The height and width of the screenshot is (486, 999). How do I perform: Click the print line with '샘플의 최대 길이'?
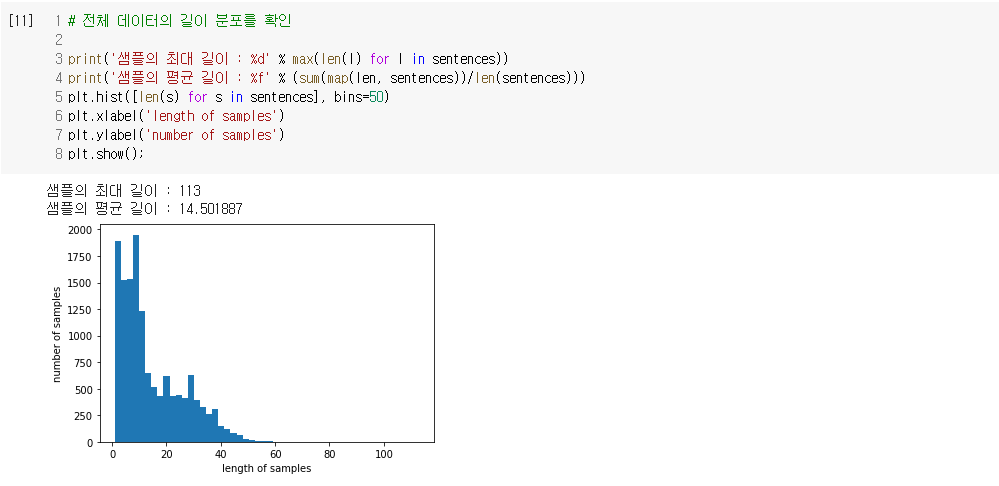(x=288, y=59)
